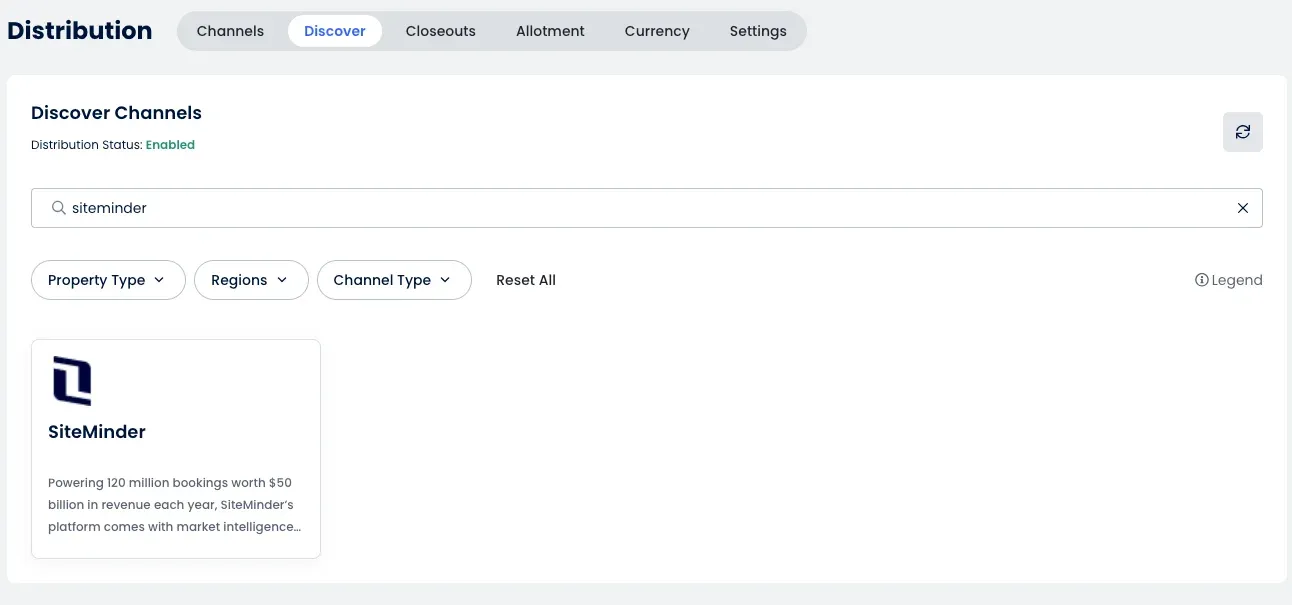Viewport: 1292px width, 605px height.
Task: Click the refresh channels icon
Action: [x=1242, y=131]
